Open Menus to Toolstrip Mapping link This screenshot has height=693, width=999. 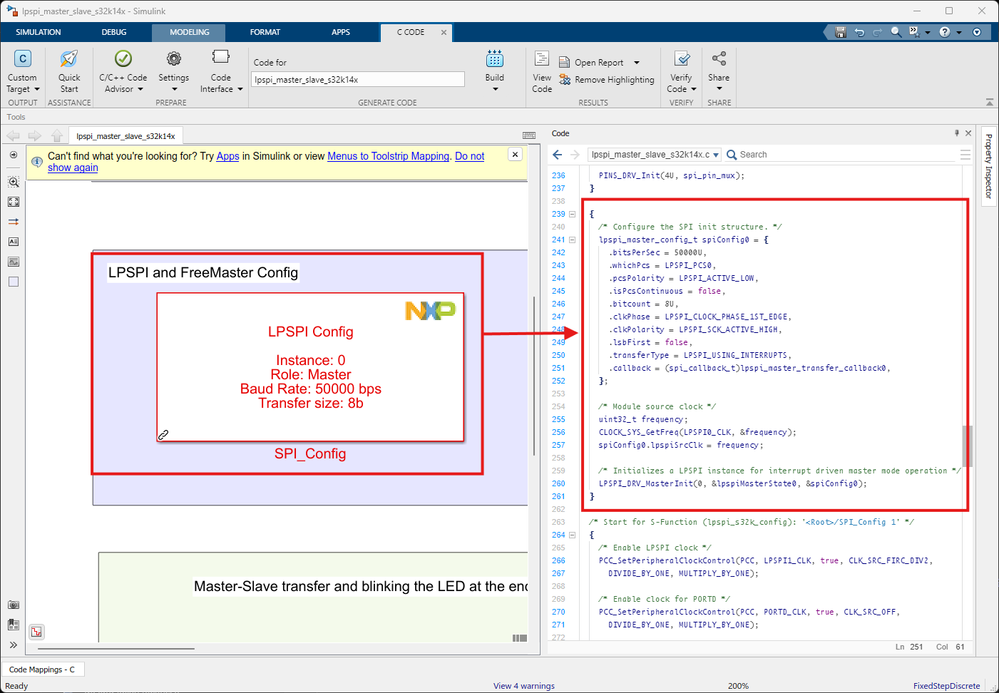point(388,156)
